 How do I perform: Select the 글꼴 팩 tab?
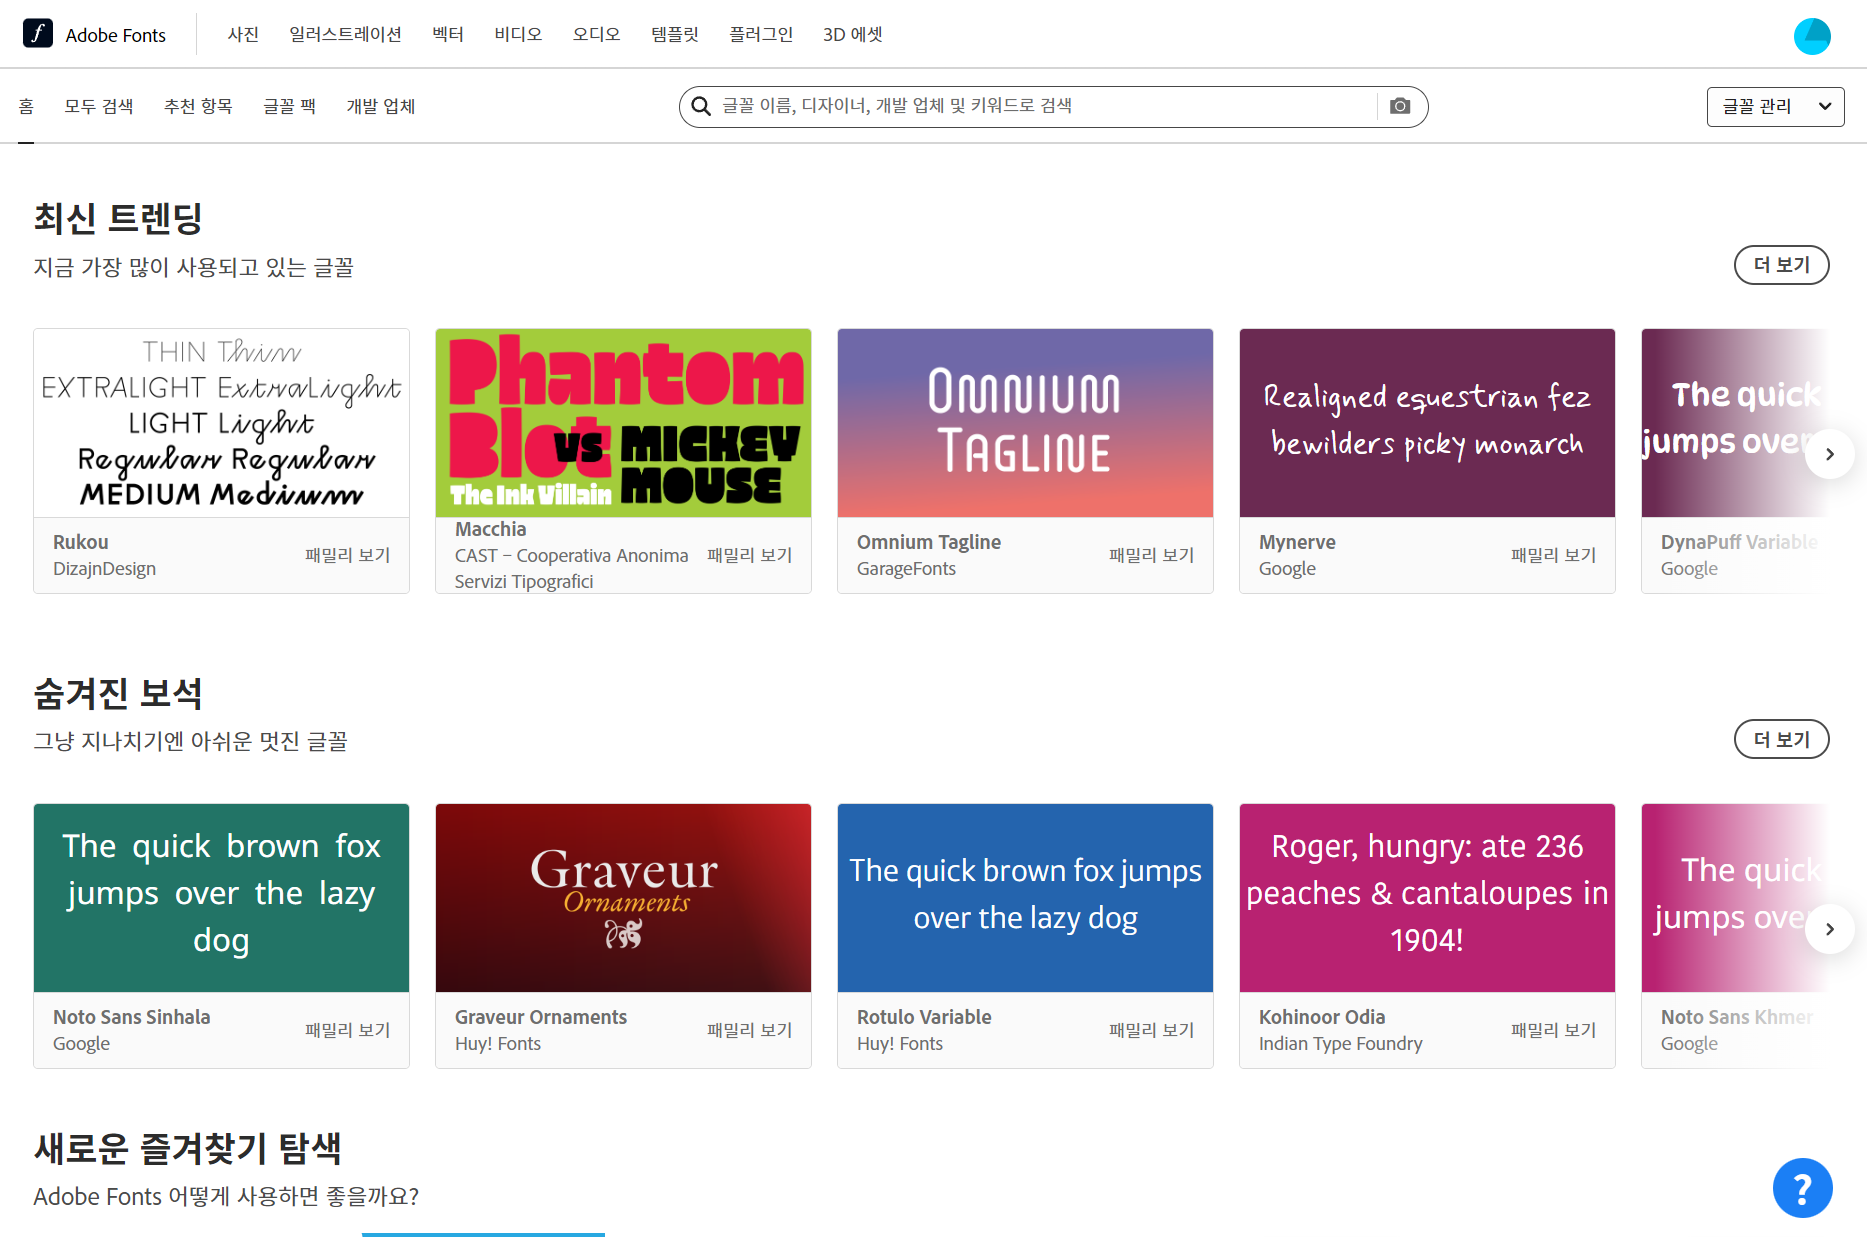(x=289, y=107)
